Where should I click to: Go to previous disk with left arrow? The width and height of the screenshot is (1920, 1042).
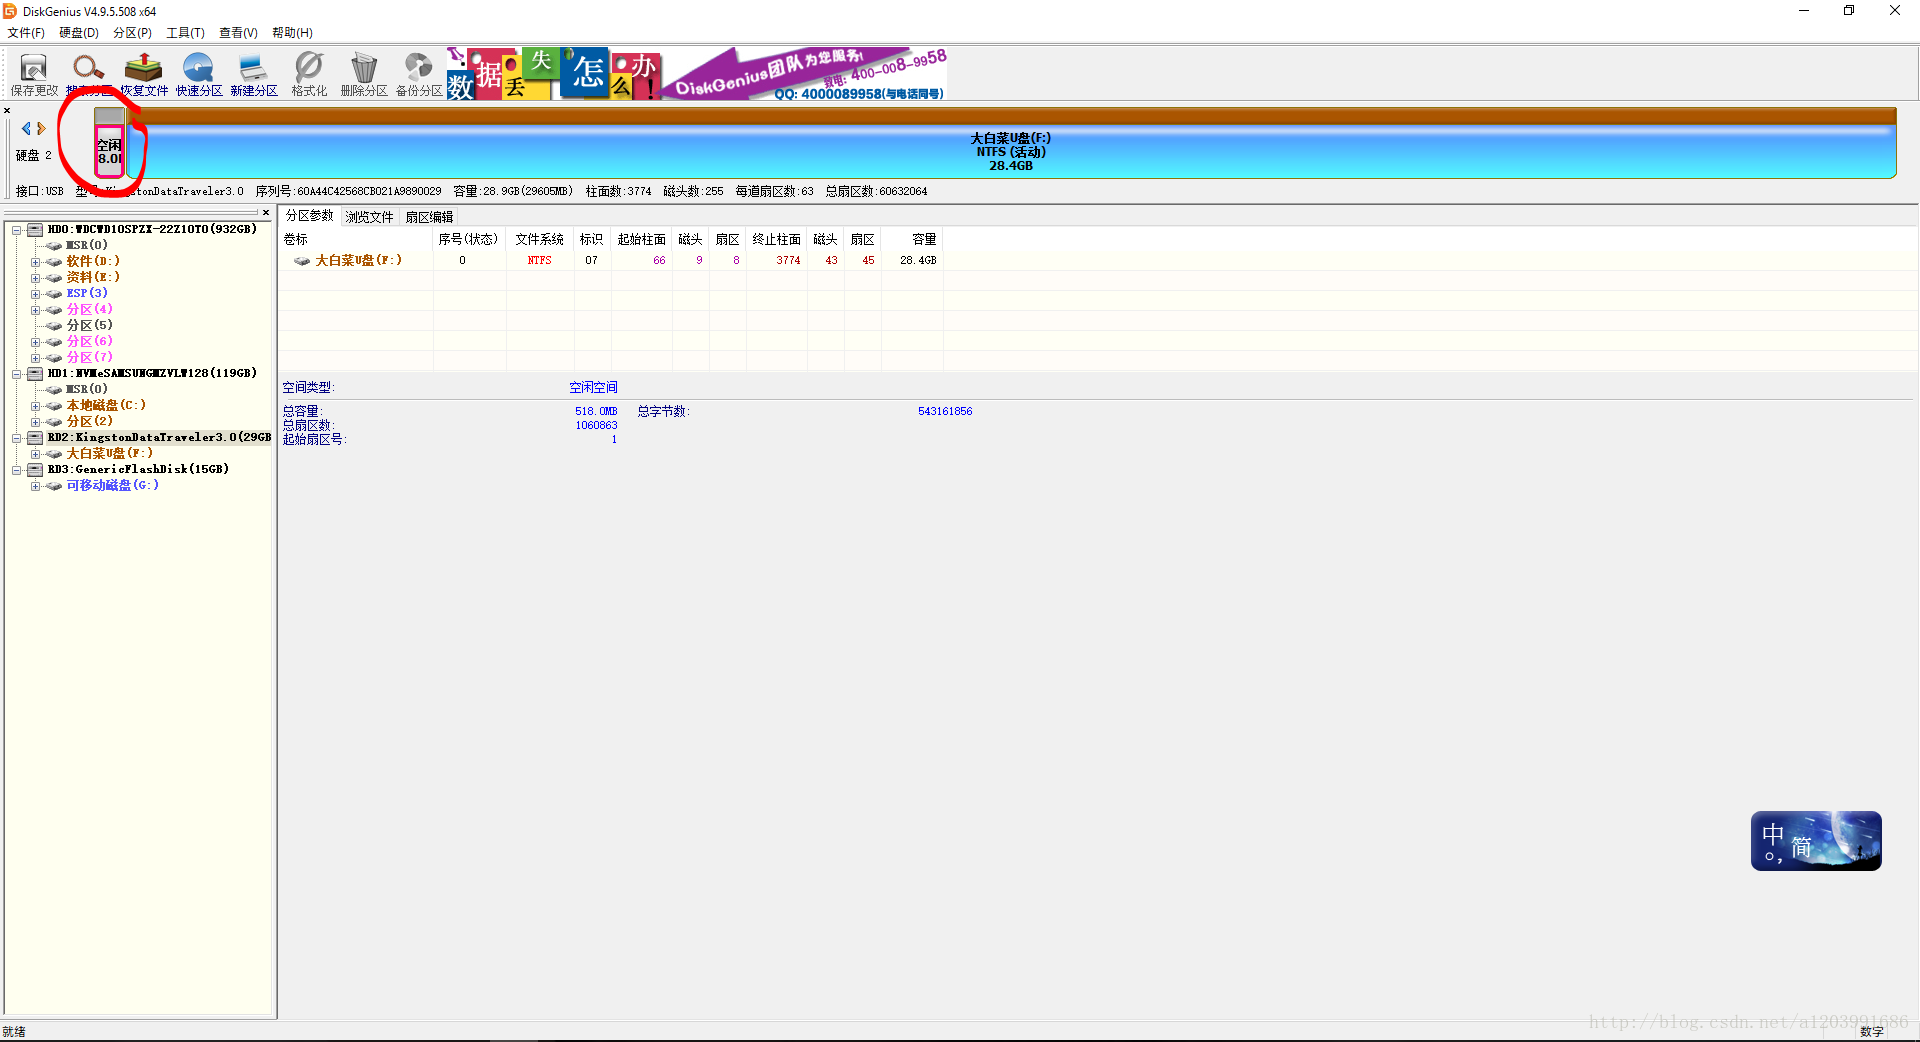pyautogui.click(x=26, y=129)
